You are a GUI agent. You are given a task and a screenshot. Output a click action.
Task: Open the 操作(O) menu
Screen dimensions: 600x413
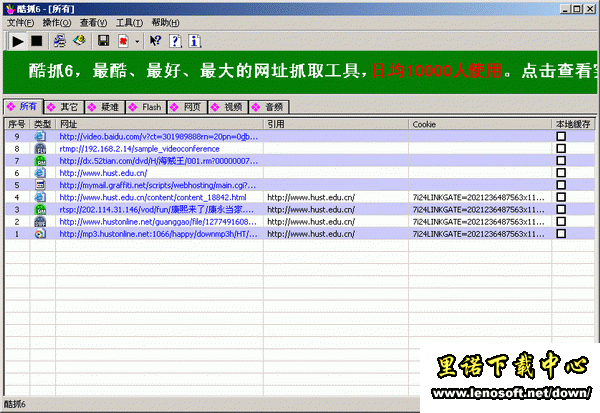click(57, 23)
